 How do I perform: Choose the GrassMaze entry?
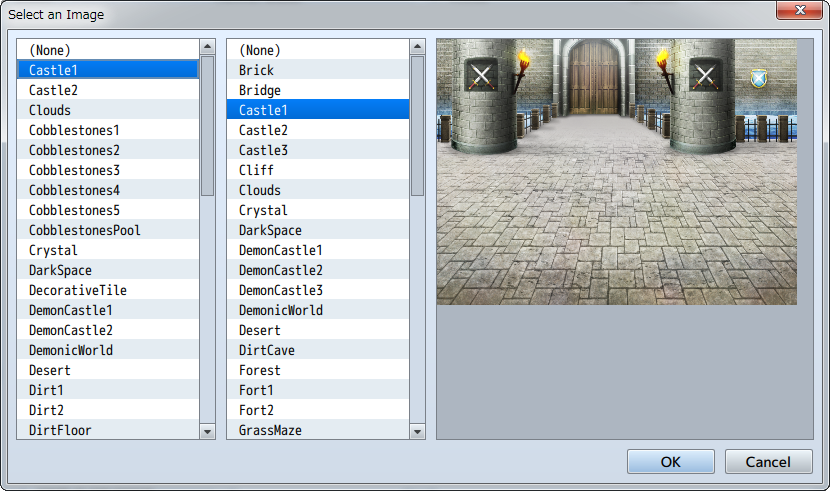pyautogui.click(x=270, y=430)
